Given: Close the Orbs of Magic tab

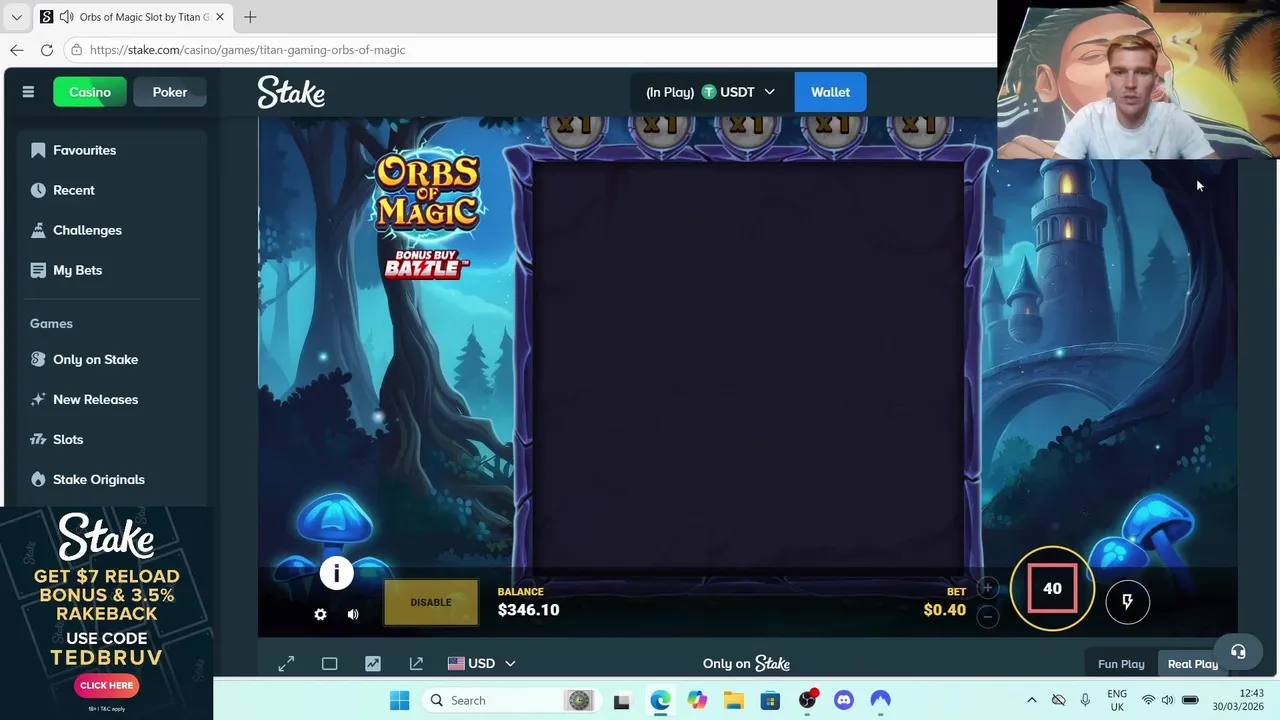Looking at the screenshot, I should (x=220, y=17).
